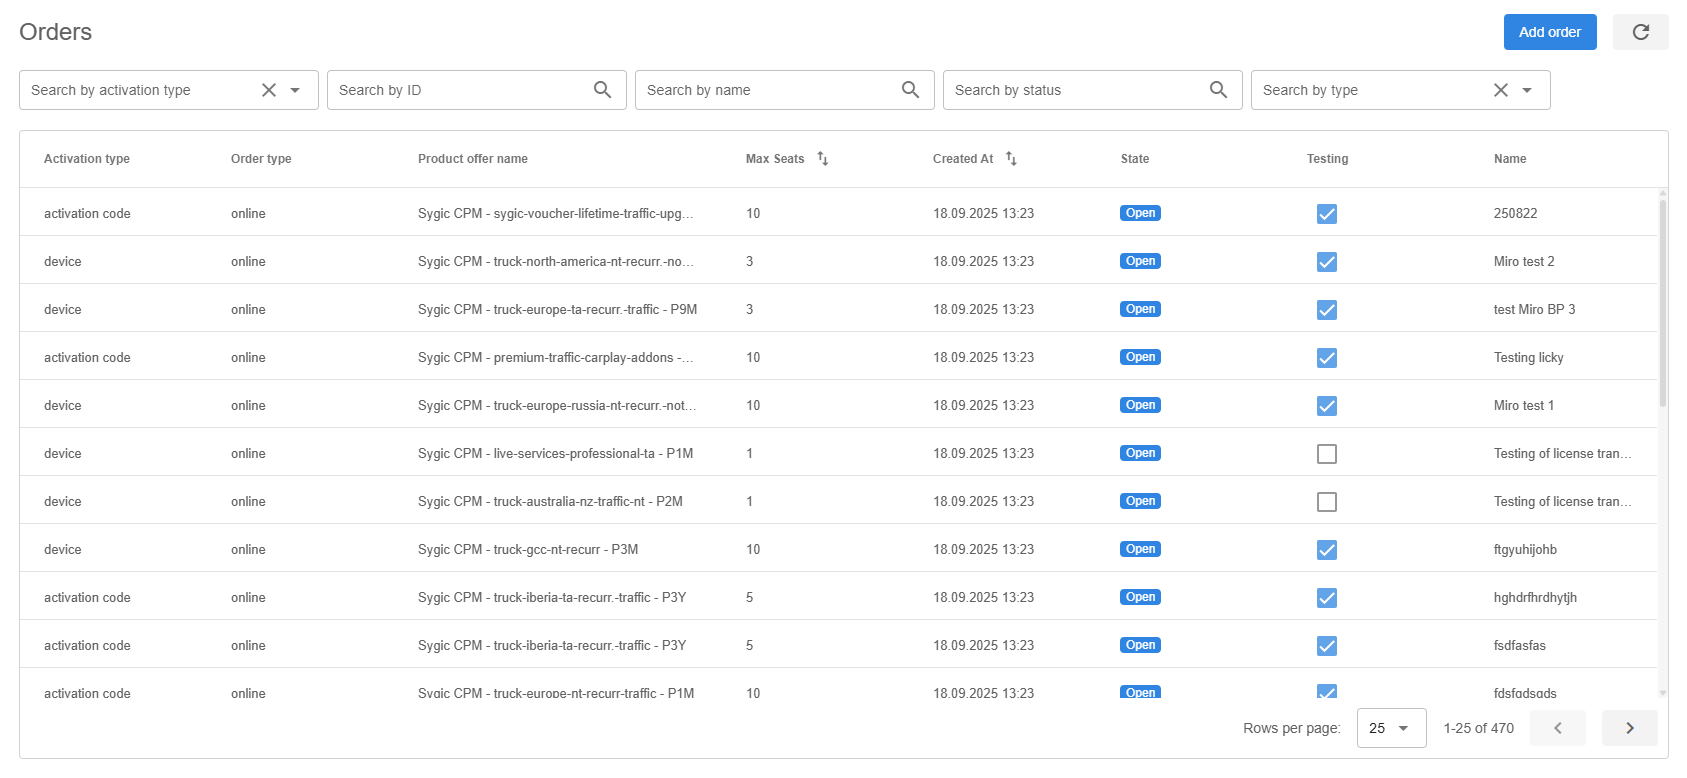Click the Search by name magnifier icon
The width and height of the screenshot is (1687, 778).
(910, 90)
